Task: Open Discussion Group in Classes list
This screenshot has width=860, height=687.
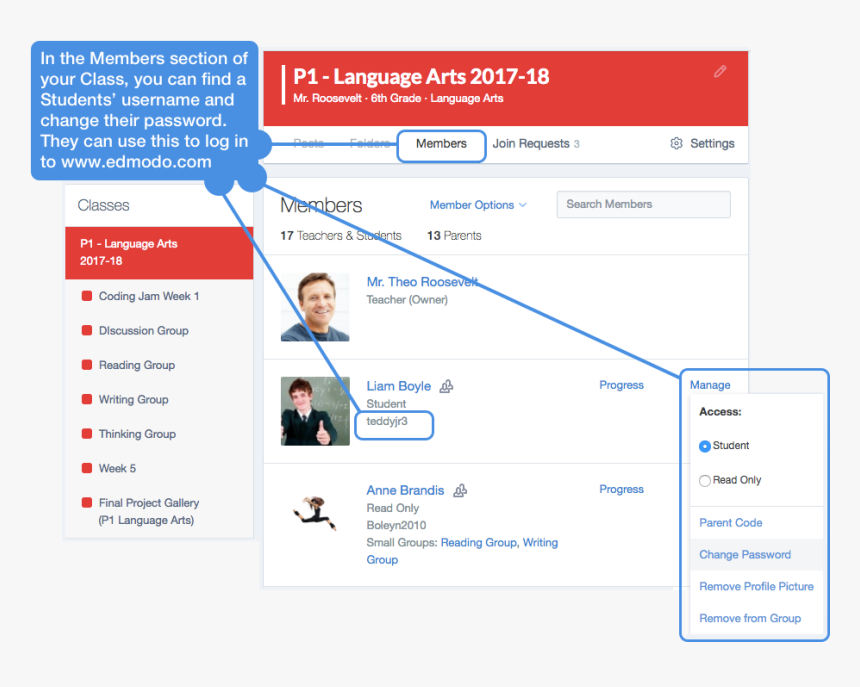Action: tap(143, 331)
